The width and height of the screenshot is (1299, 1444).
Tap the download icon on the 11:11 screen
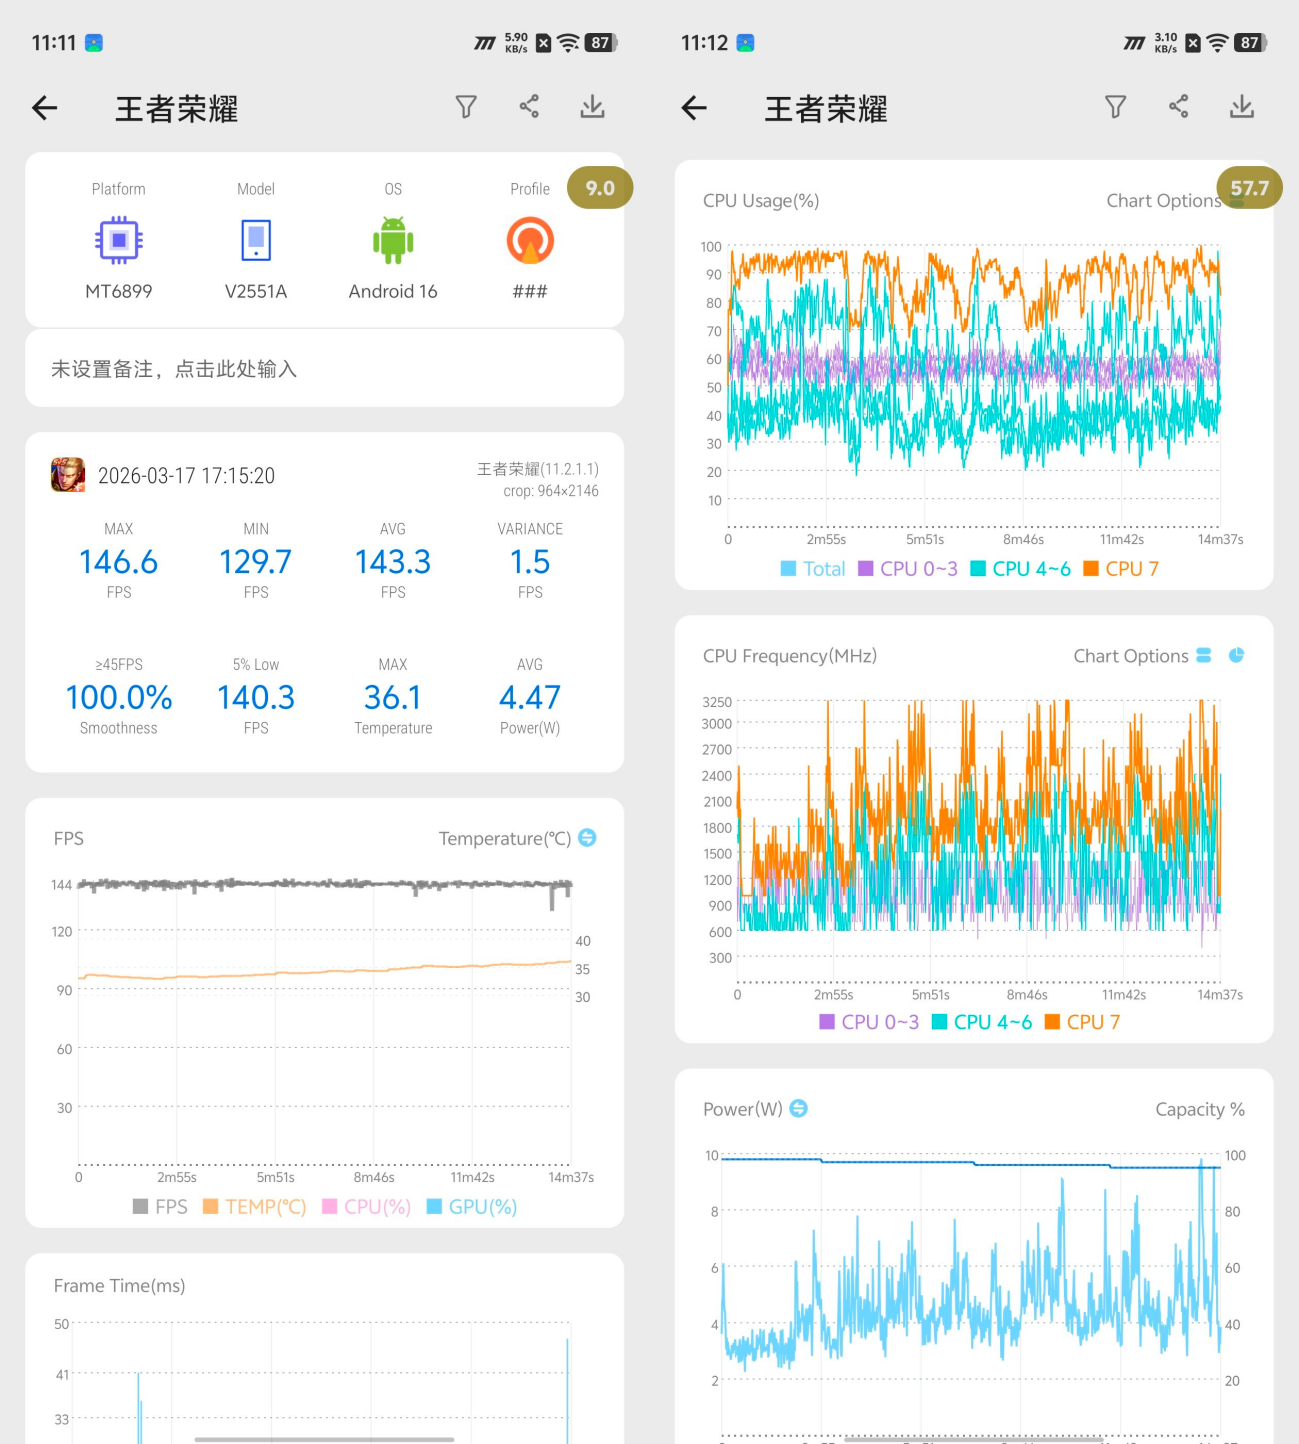(592, 107)
